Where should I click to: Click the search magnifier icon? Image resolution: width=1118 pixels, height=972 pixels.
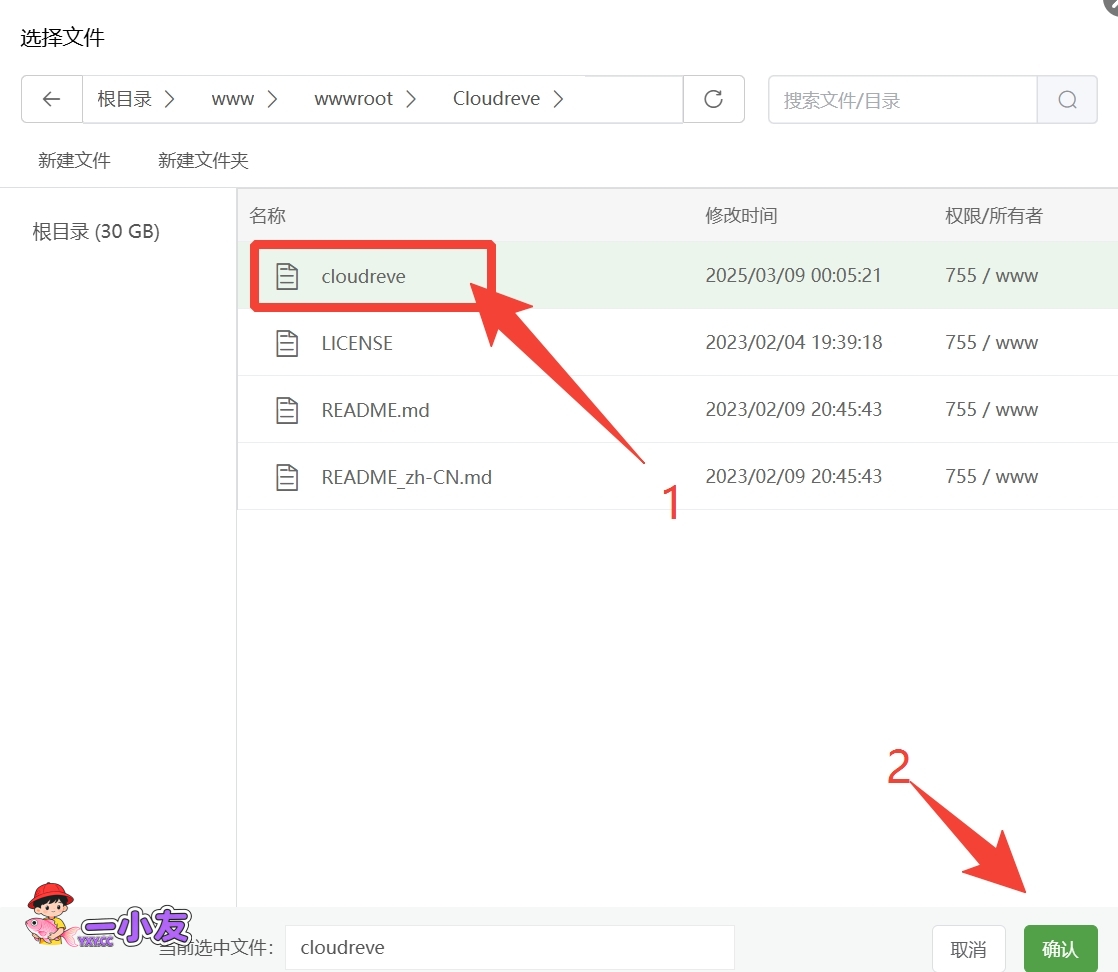pos(1067,100)
